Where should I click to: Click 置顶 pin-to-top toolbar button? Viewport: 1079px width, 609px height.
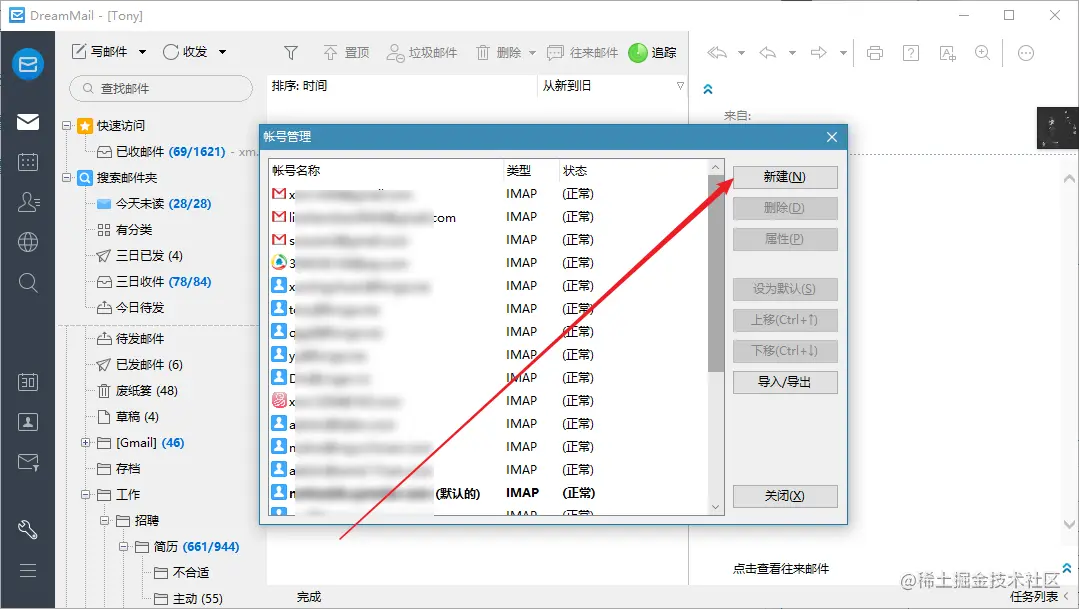coord(346,52)
